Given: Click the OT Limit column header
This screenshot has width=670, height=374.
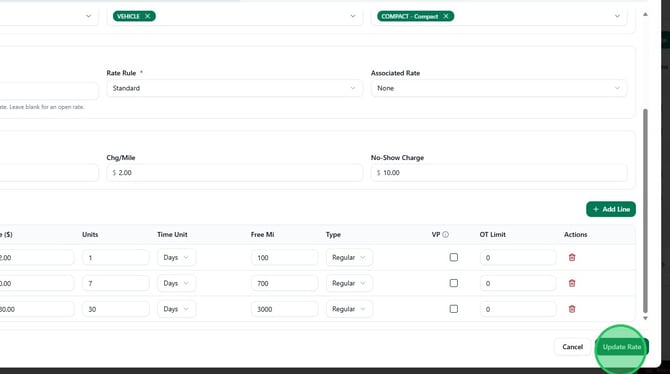Looking at the screenshot, I should (493, 234).
